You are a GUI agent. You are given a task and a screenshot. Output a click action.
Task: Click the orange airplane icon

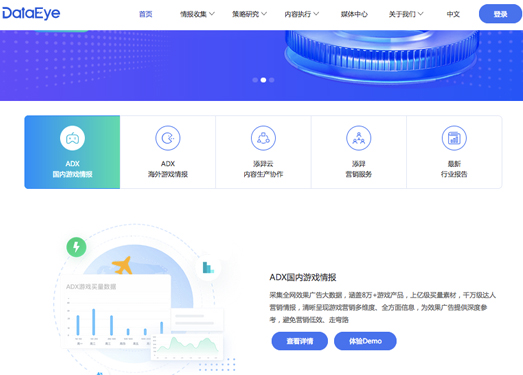point(122,266)
